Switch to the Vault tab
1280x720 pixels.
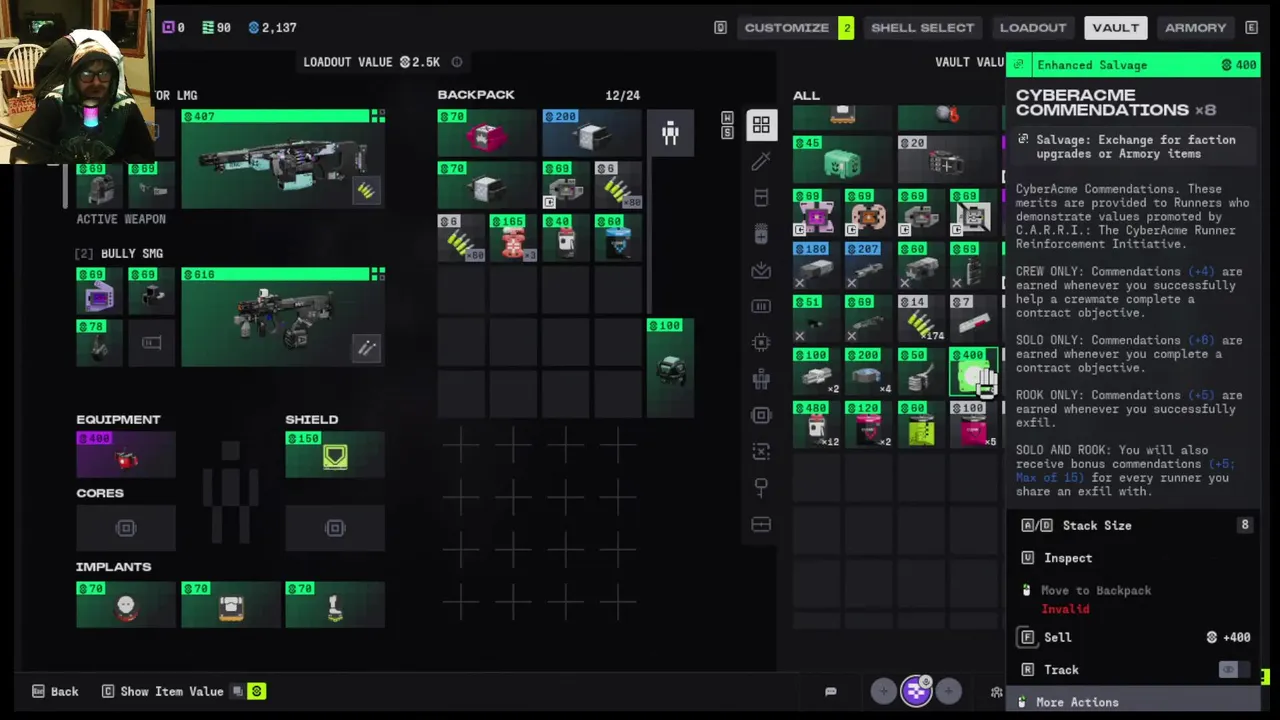point(1115,27)
